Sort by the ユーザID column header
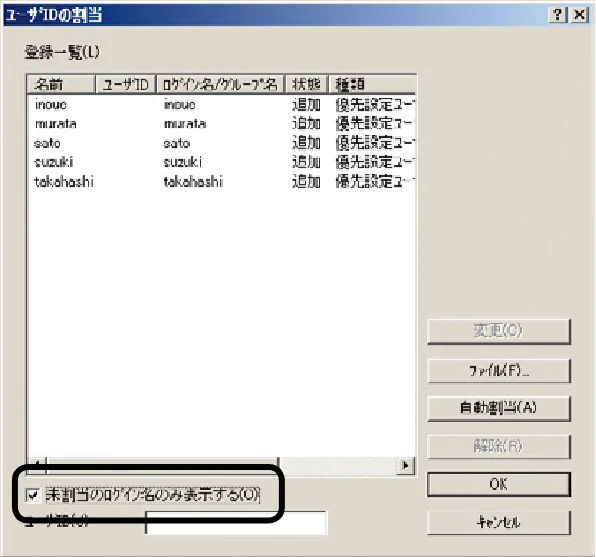The image size is (596, 557). (x=125, y=84)
